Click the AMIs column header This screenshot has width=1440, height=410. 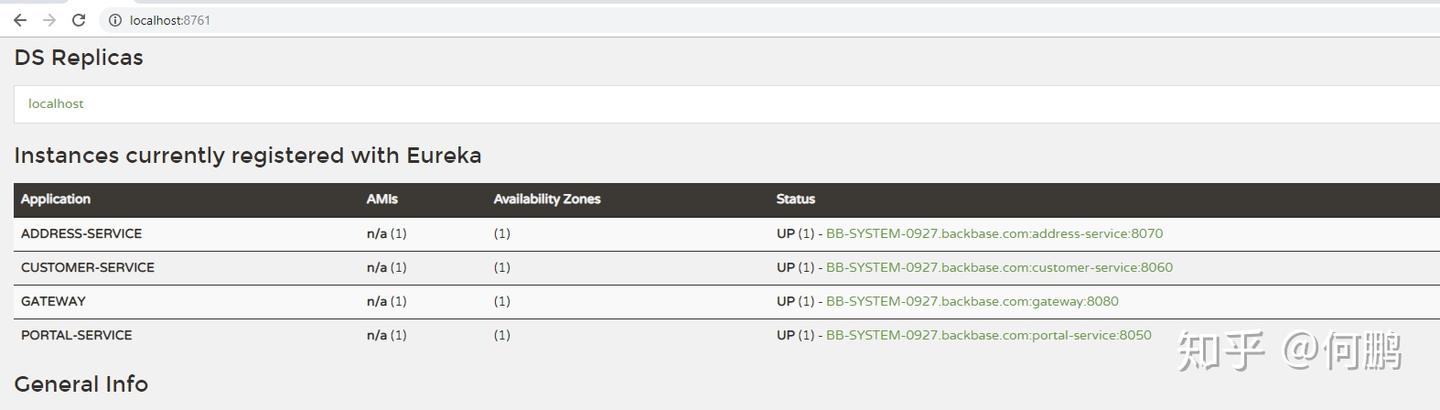coord(382,199)
